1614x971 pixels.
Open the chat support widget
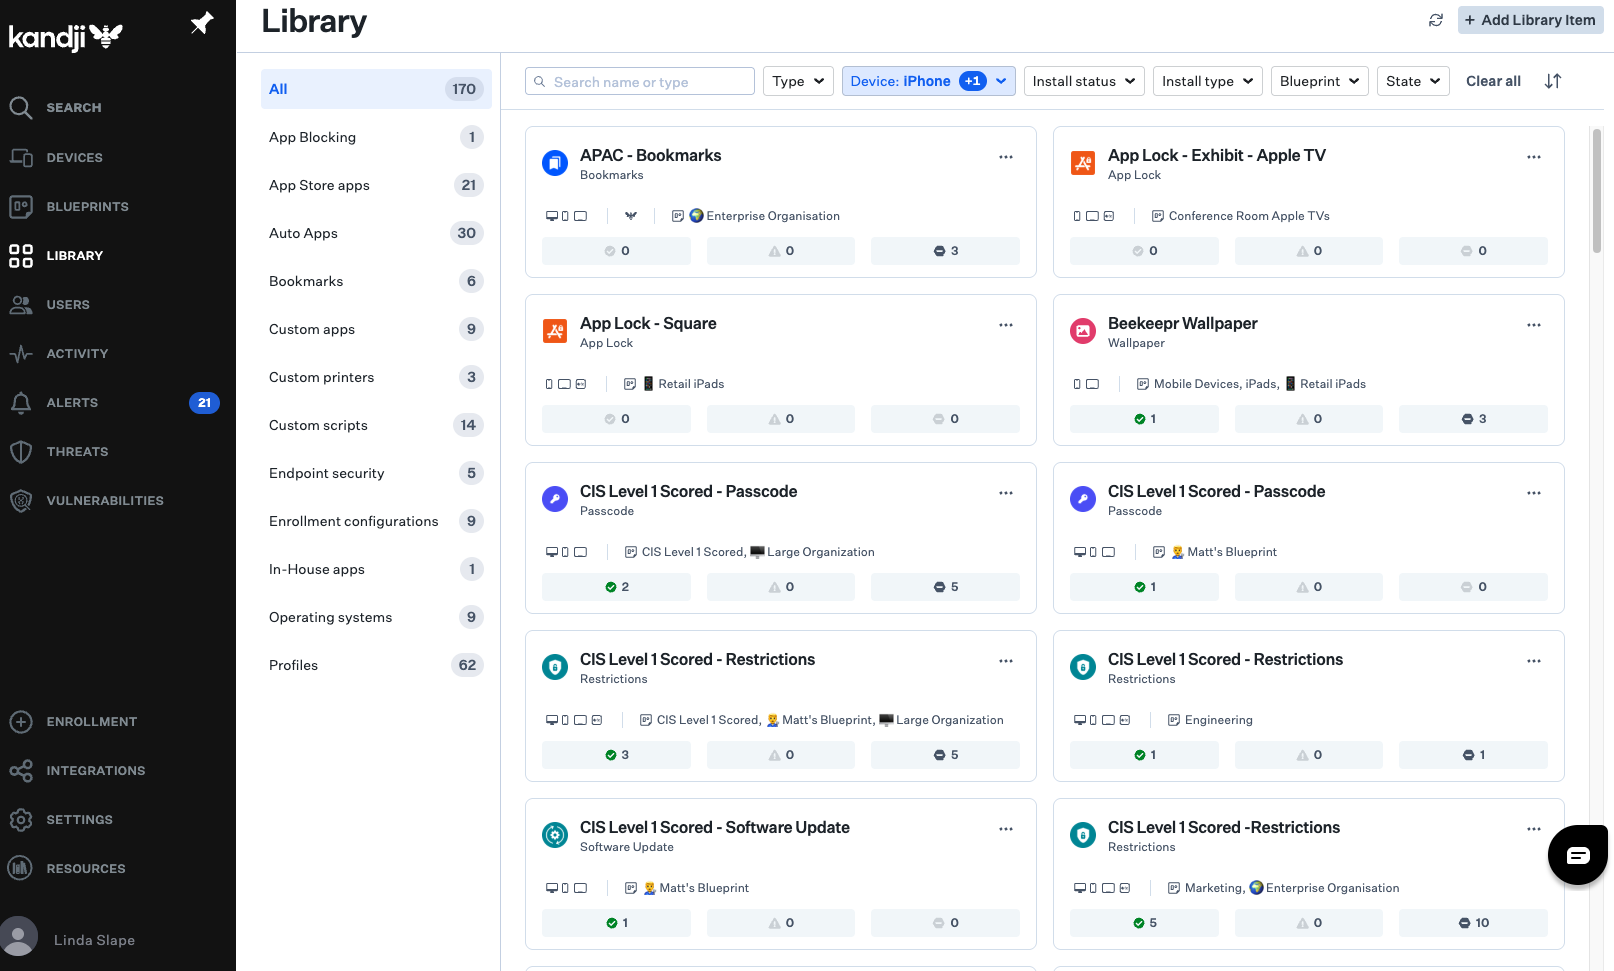pos(1578,855)
